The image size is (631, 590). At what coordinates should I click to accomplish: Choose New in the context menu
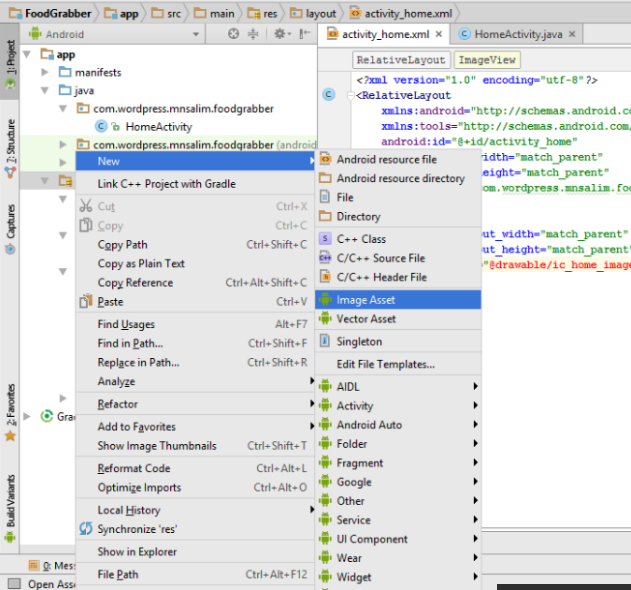[195, 161]
